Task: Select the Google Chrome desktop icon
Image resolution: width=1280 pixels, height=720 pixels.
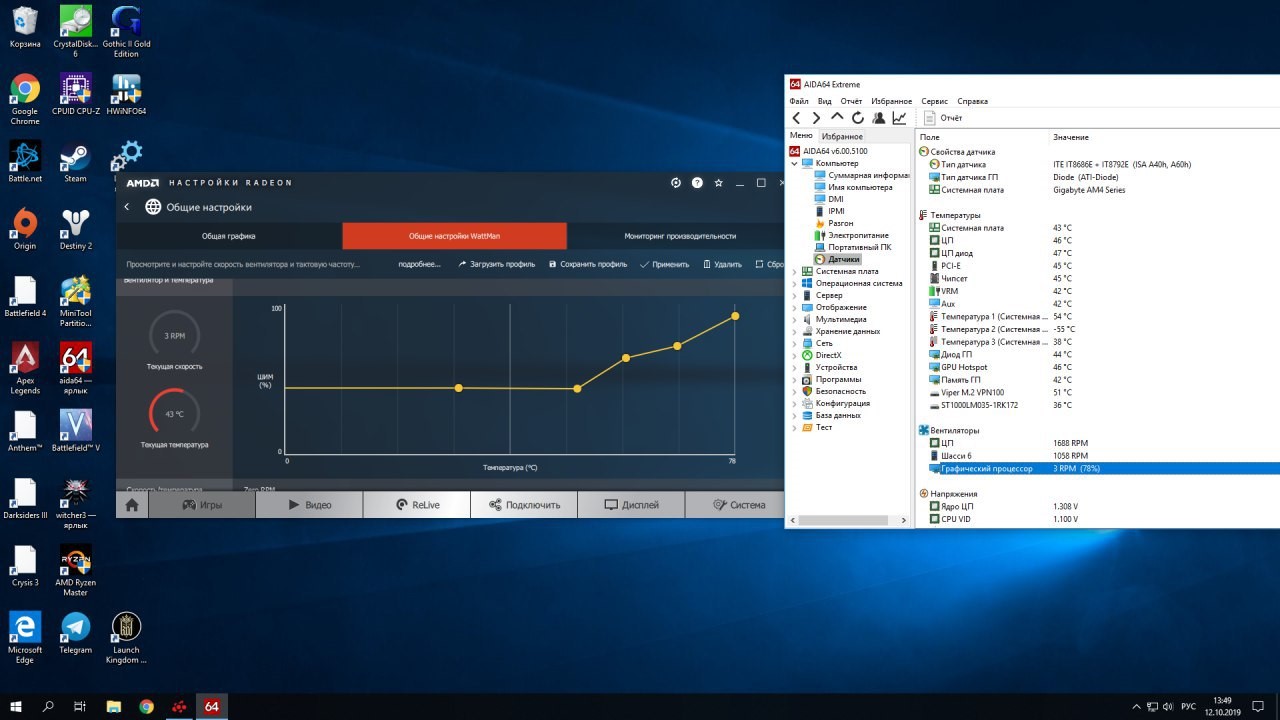Action: tap(25, 100)
